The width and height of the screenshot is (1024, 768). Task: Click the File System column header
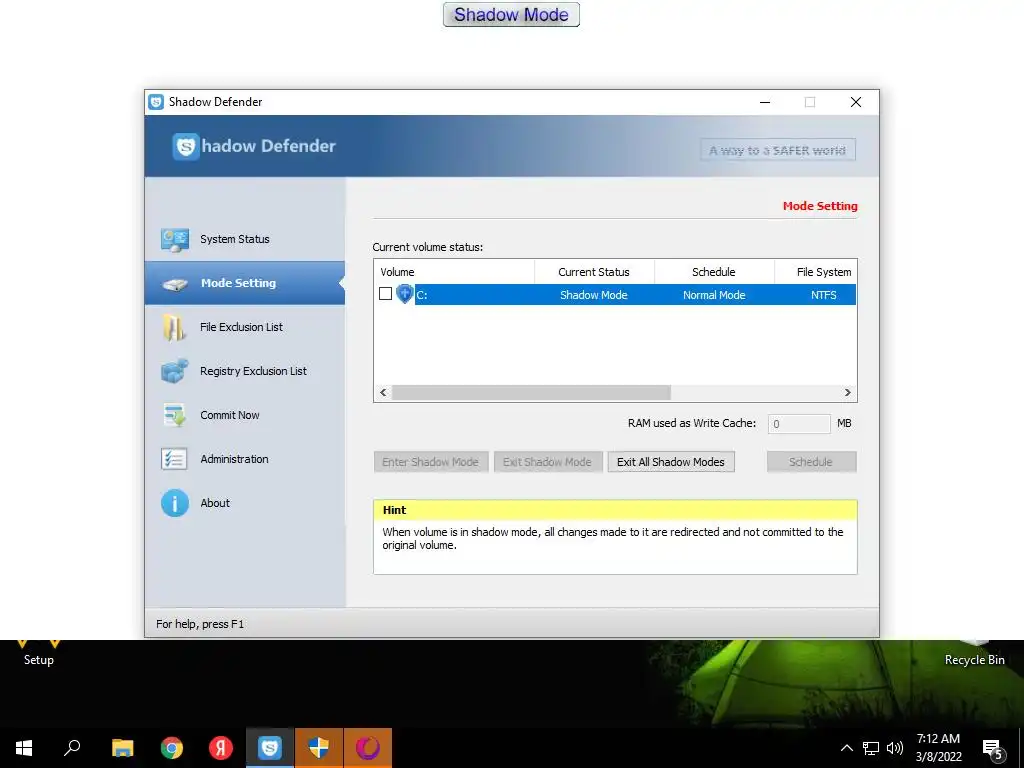(x=816, y=272)
